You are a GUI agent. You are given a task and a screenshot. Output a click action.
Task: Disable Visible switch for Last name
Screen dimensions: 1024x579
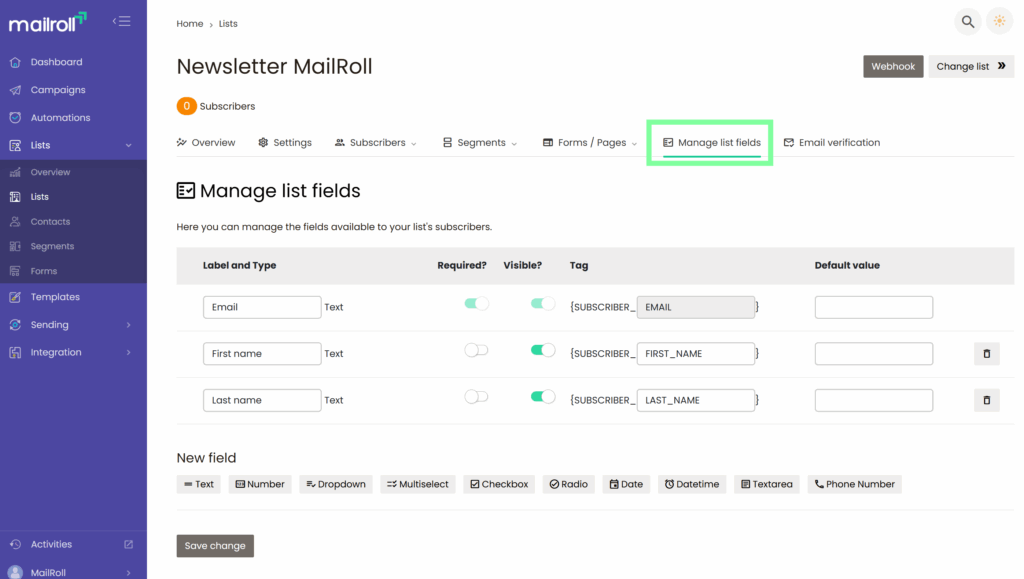pos(542,397)
